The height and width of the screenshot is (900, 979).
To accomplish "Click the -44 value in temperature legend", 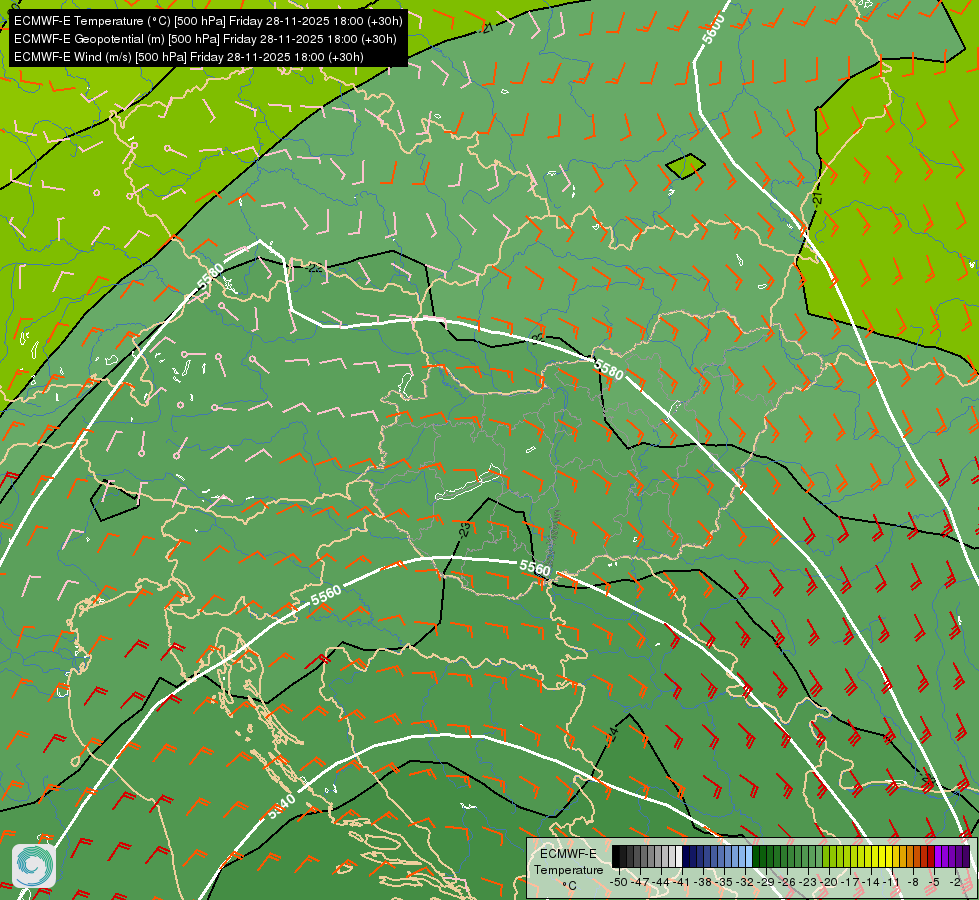I will click(661, 882).
